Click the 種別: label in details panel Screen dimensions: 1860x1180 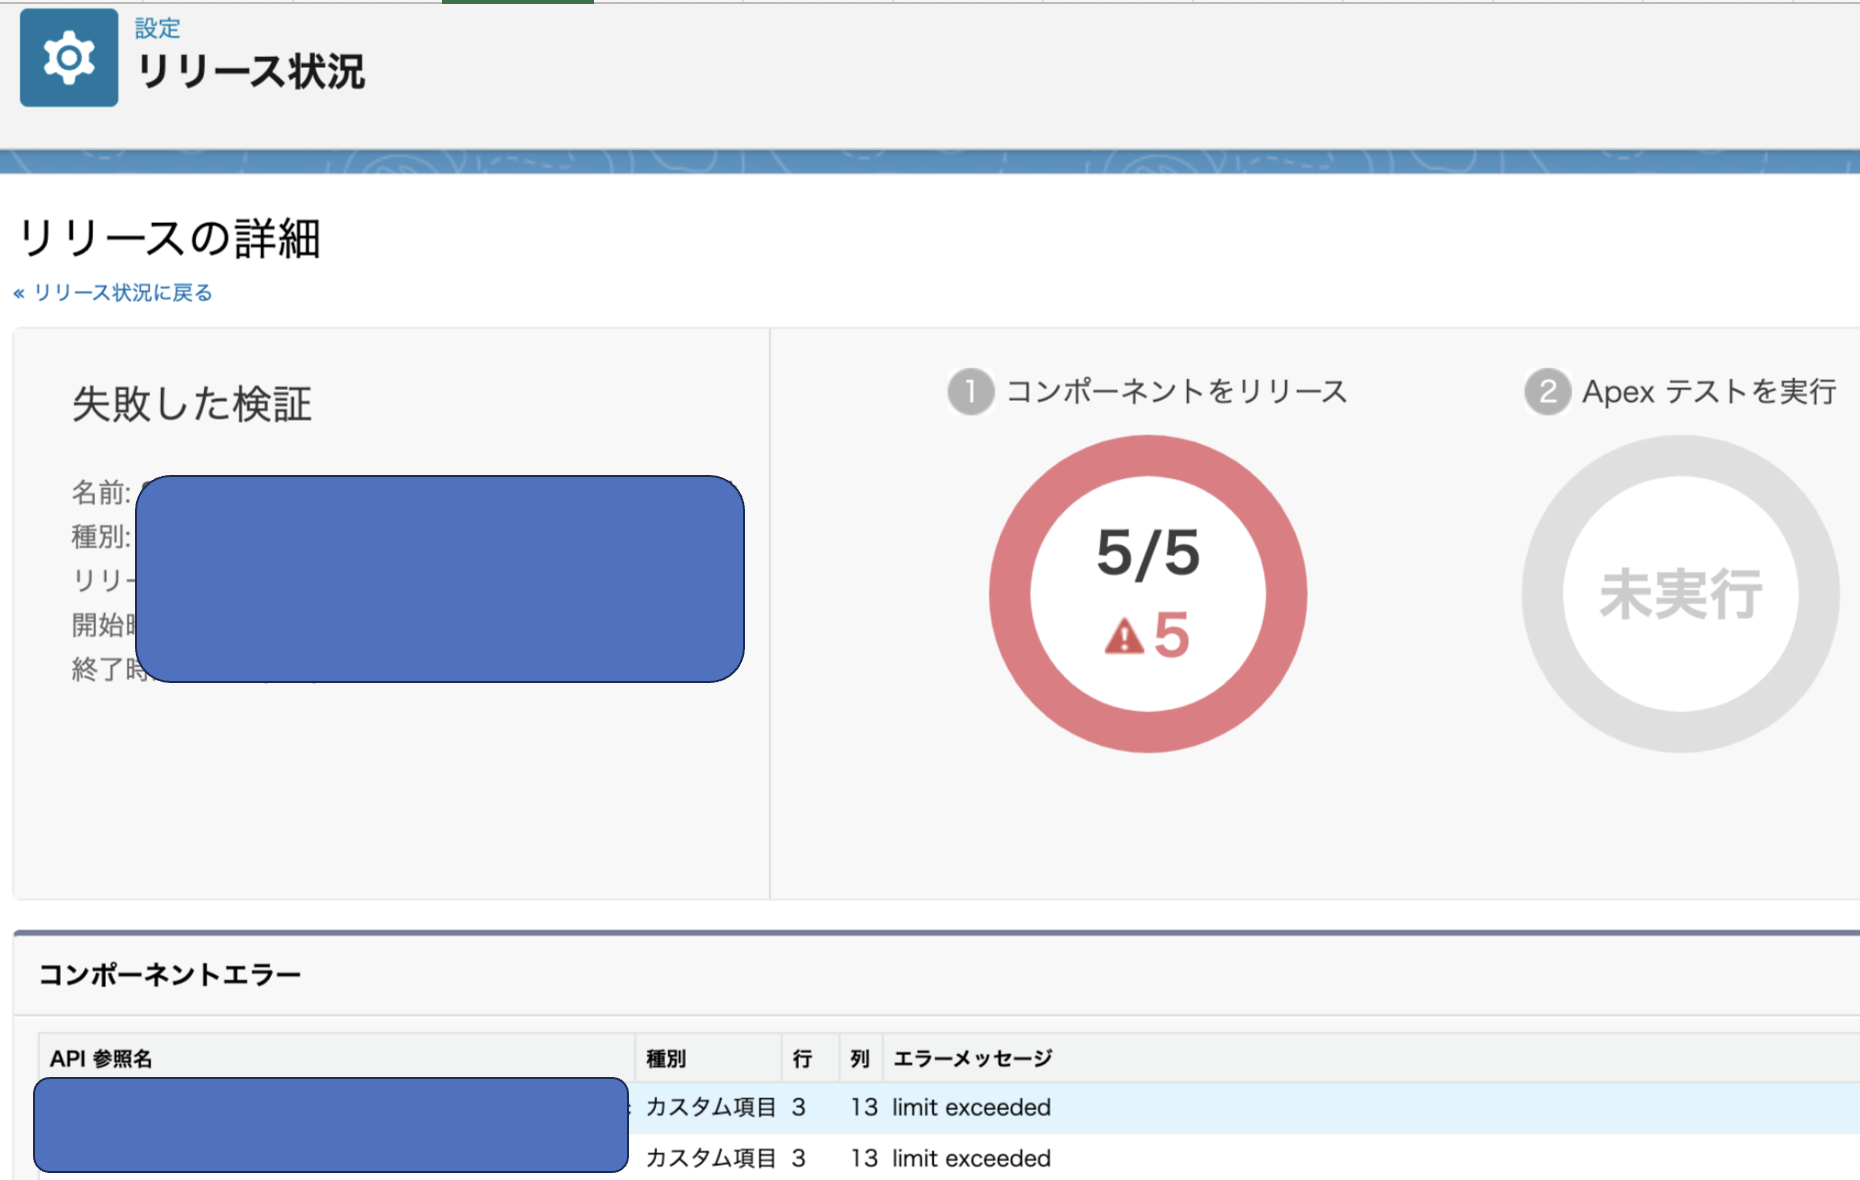click(x=101, y=537)
